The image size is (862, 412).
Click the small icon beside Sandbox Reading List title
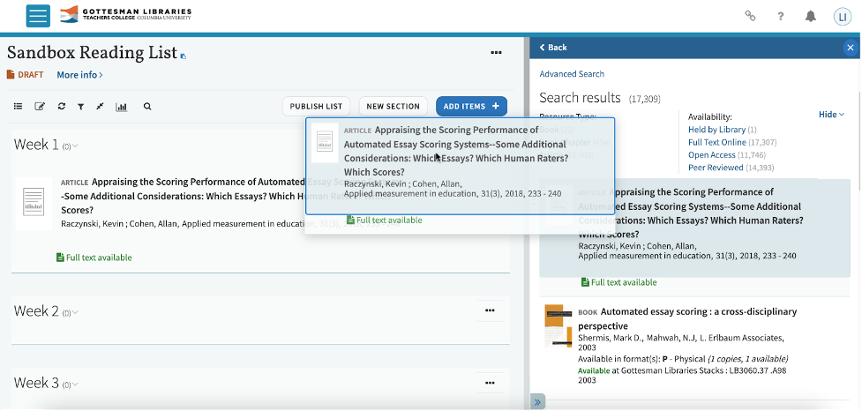pyautogui.click(x=184, y=56)
